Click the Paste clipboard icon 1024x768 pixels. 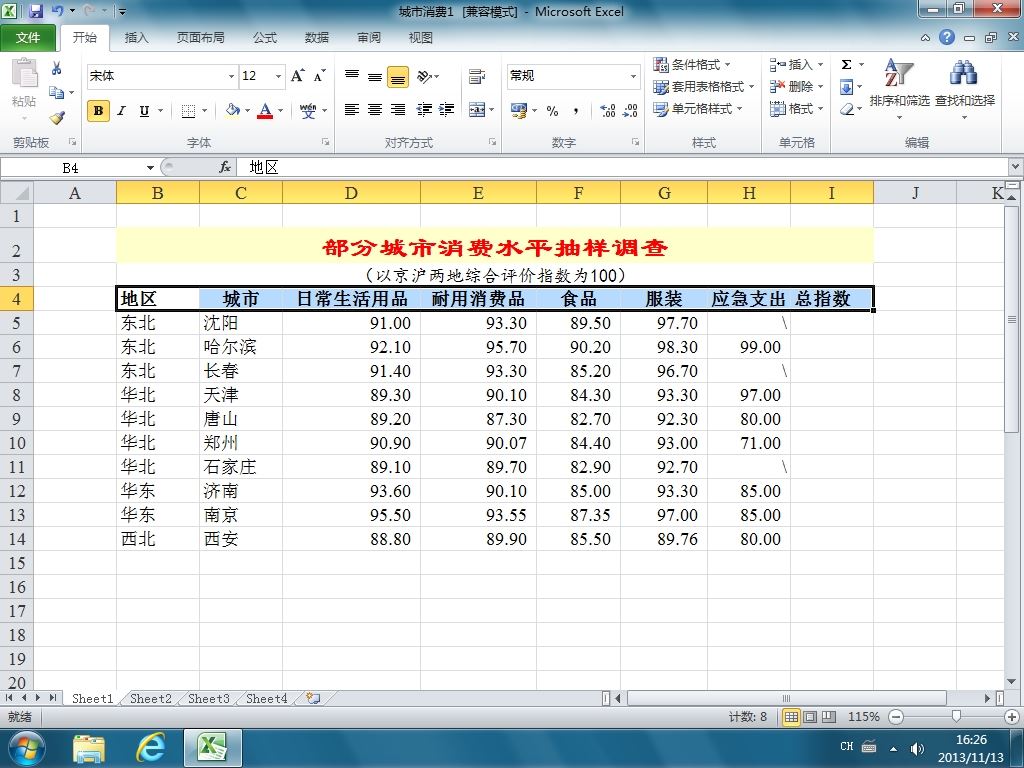point(25,74)
